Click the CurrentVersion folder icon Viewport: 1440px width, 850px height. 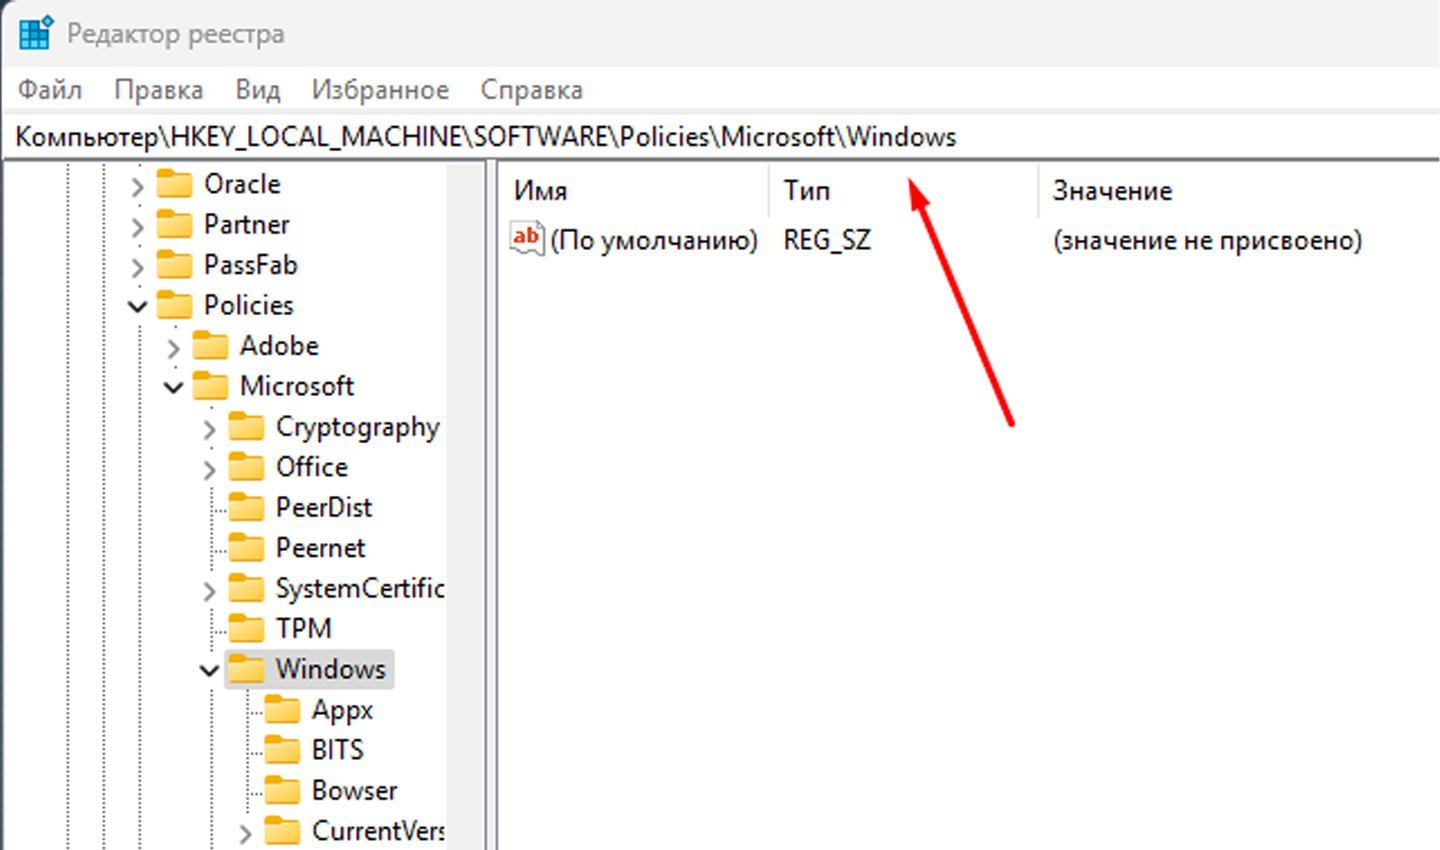click(x=283, y=831)
